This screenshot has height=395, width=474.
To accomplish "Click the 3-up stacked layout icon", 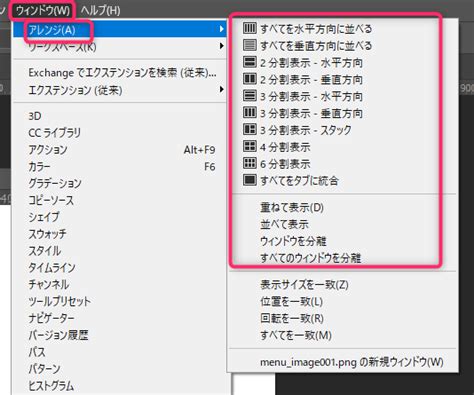I will (250, 129).
